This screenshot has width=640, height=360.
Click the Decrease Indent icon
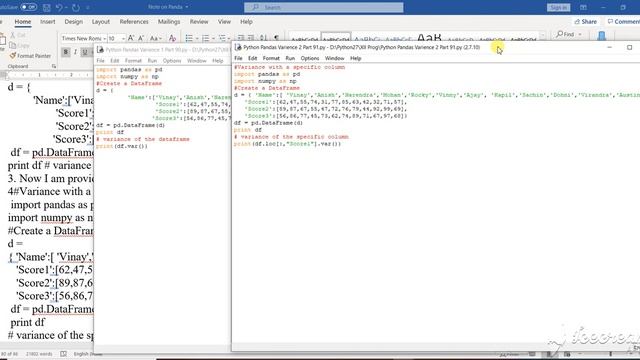click(241, 38)
